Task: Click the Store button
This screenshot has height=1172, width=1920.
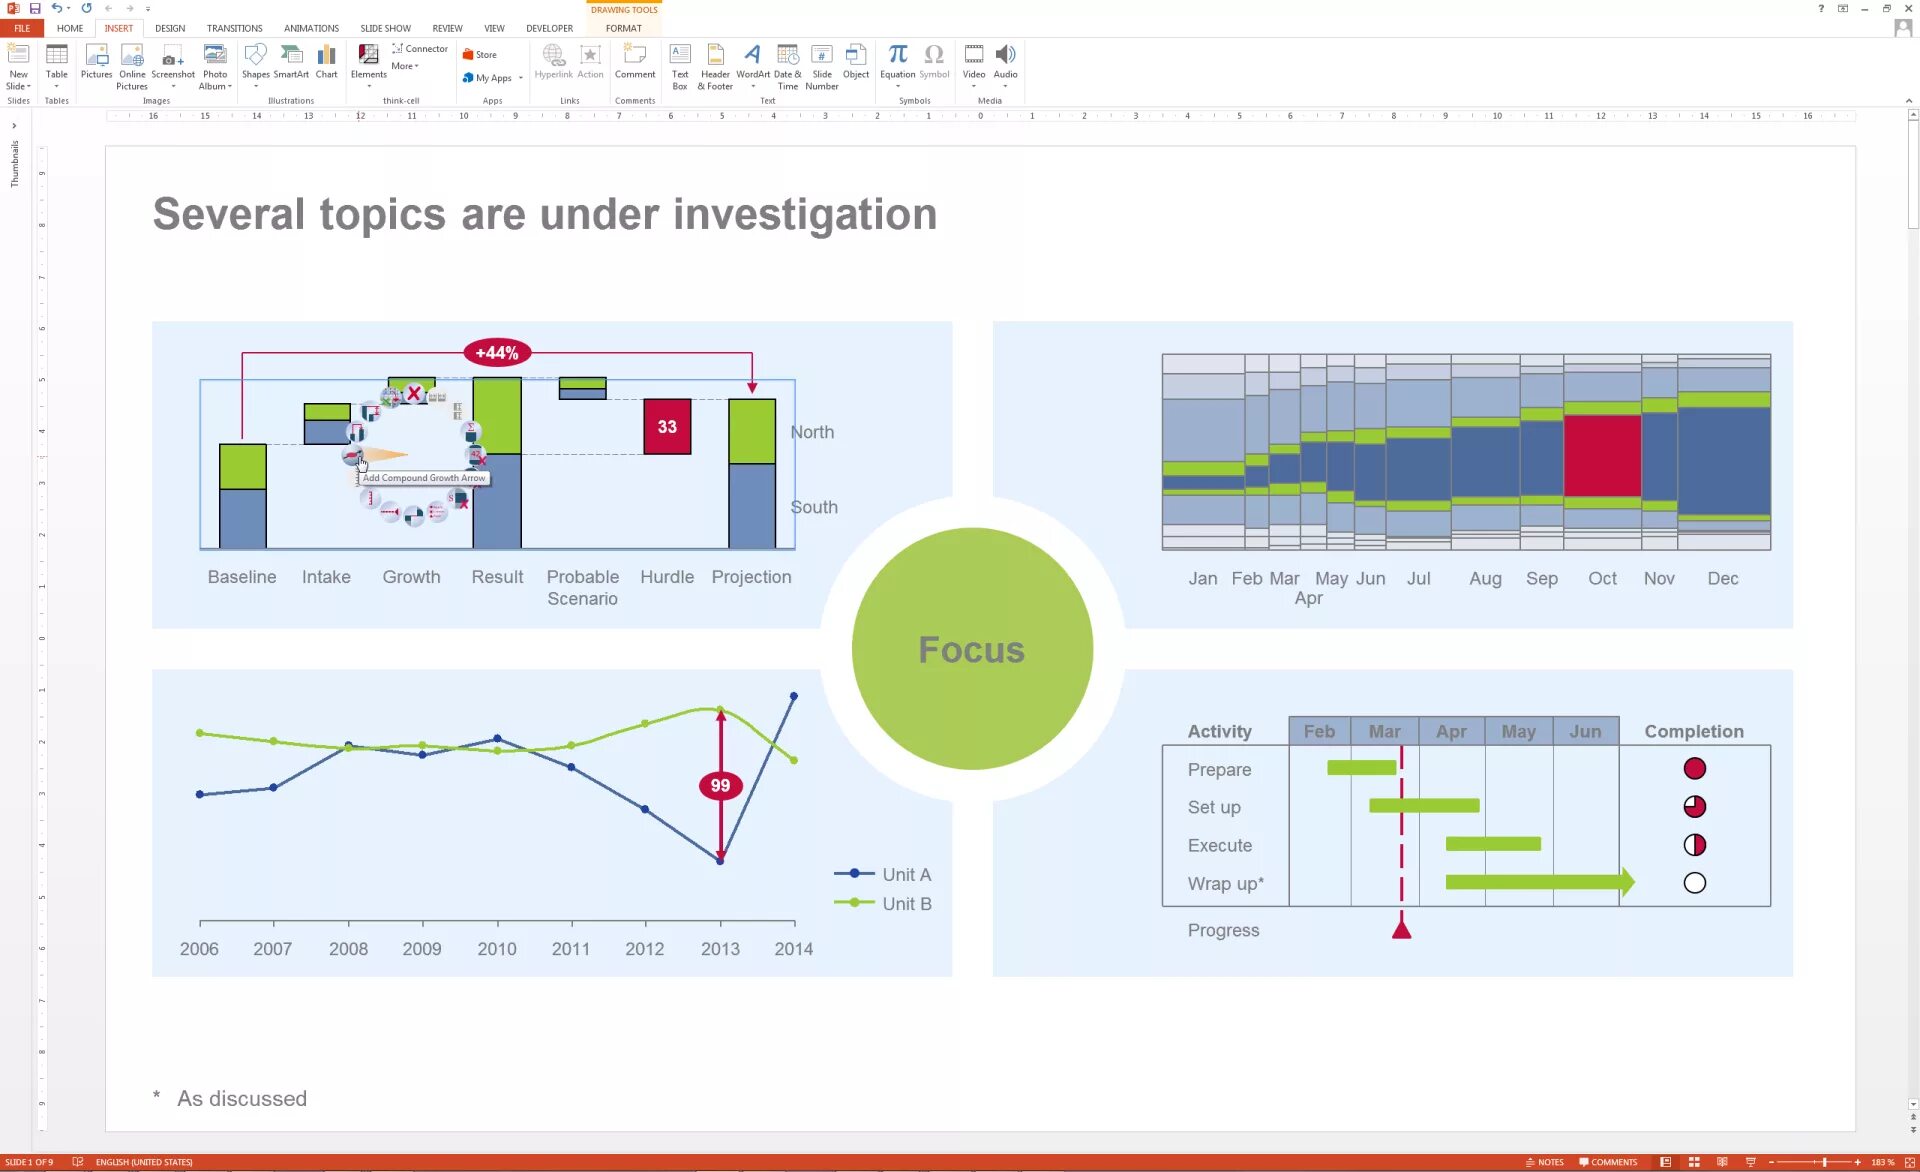Action: tap(480, 55)
